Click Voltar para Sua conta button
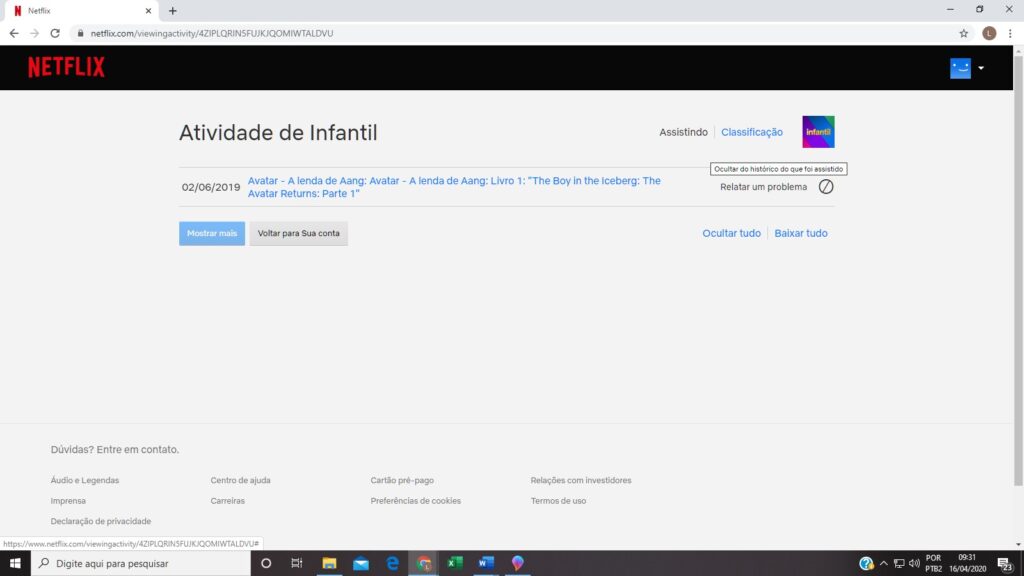 point(298,233)
